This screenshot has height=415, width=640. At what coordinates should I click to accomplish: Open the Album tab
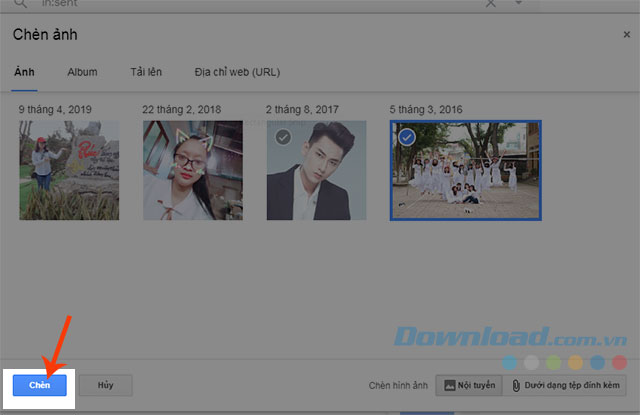[x=82, y=72]
